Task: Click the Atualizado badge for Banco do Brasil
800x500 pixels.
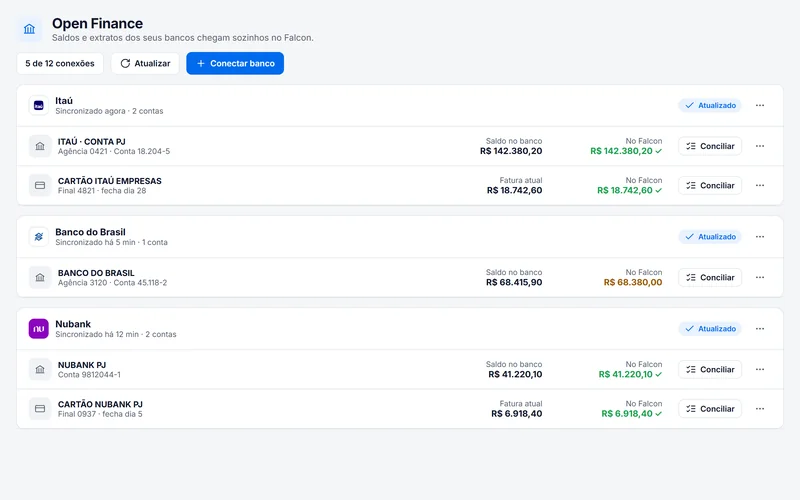Action: pos(710,237)
